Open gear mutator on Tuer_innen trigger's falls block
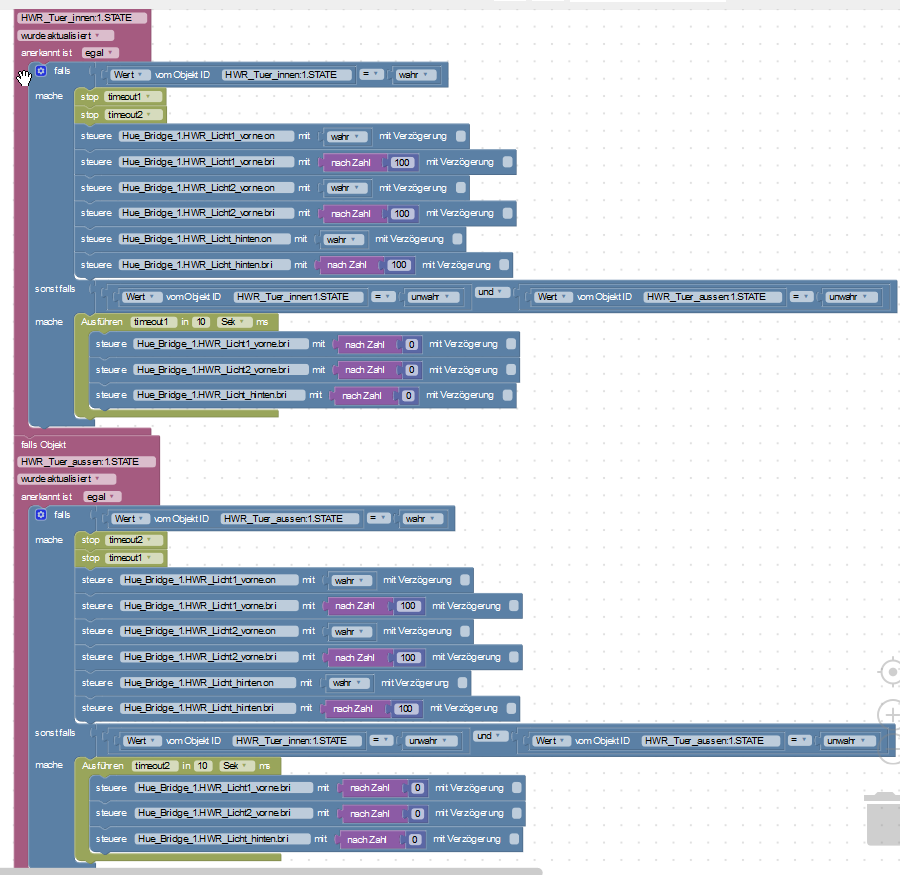The height and width of the screenshot is (875, 900). pyautogui.click(x=41, y=71)
